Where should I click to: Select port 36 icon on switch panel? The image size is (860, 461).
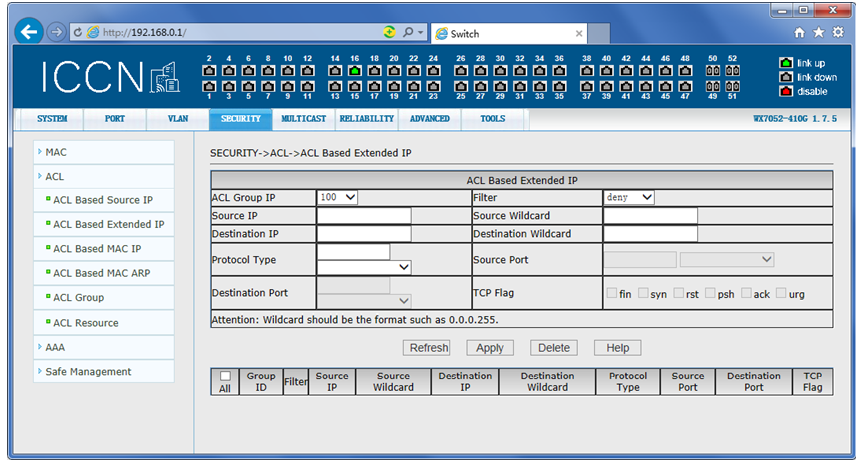[559, 71]
